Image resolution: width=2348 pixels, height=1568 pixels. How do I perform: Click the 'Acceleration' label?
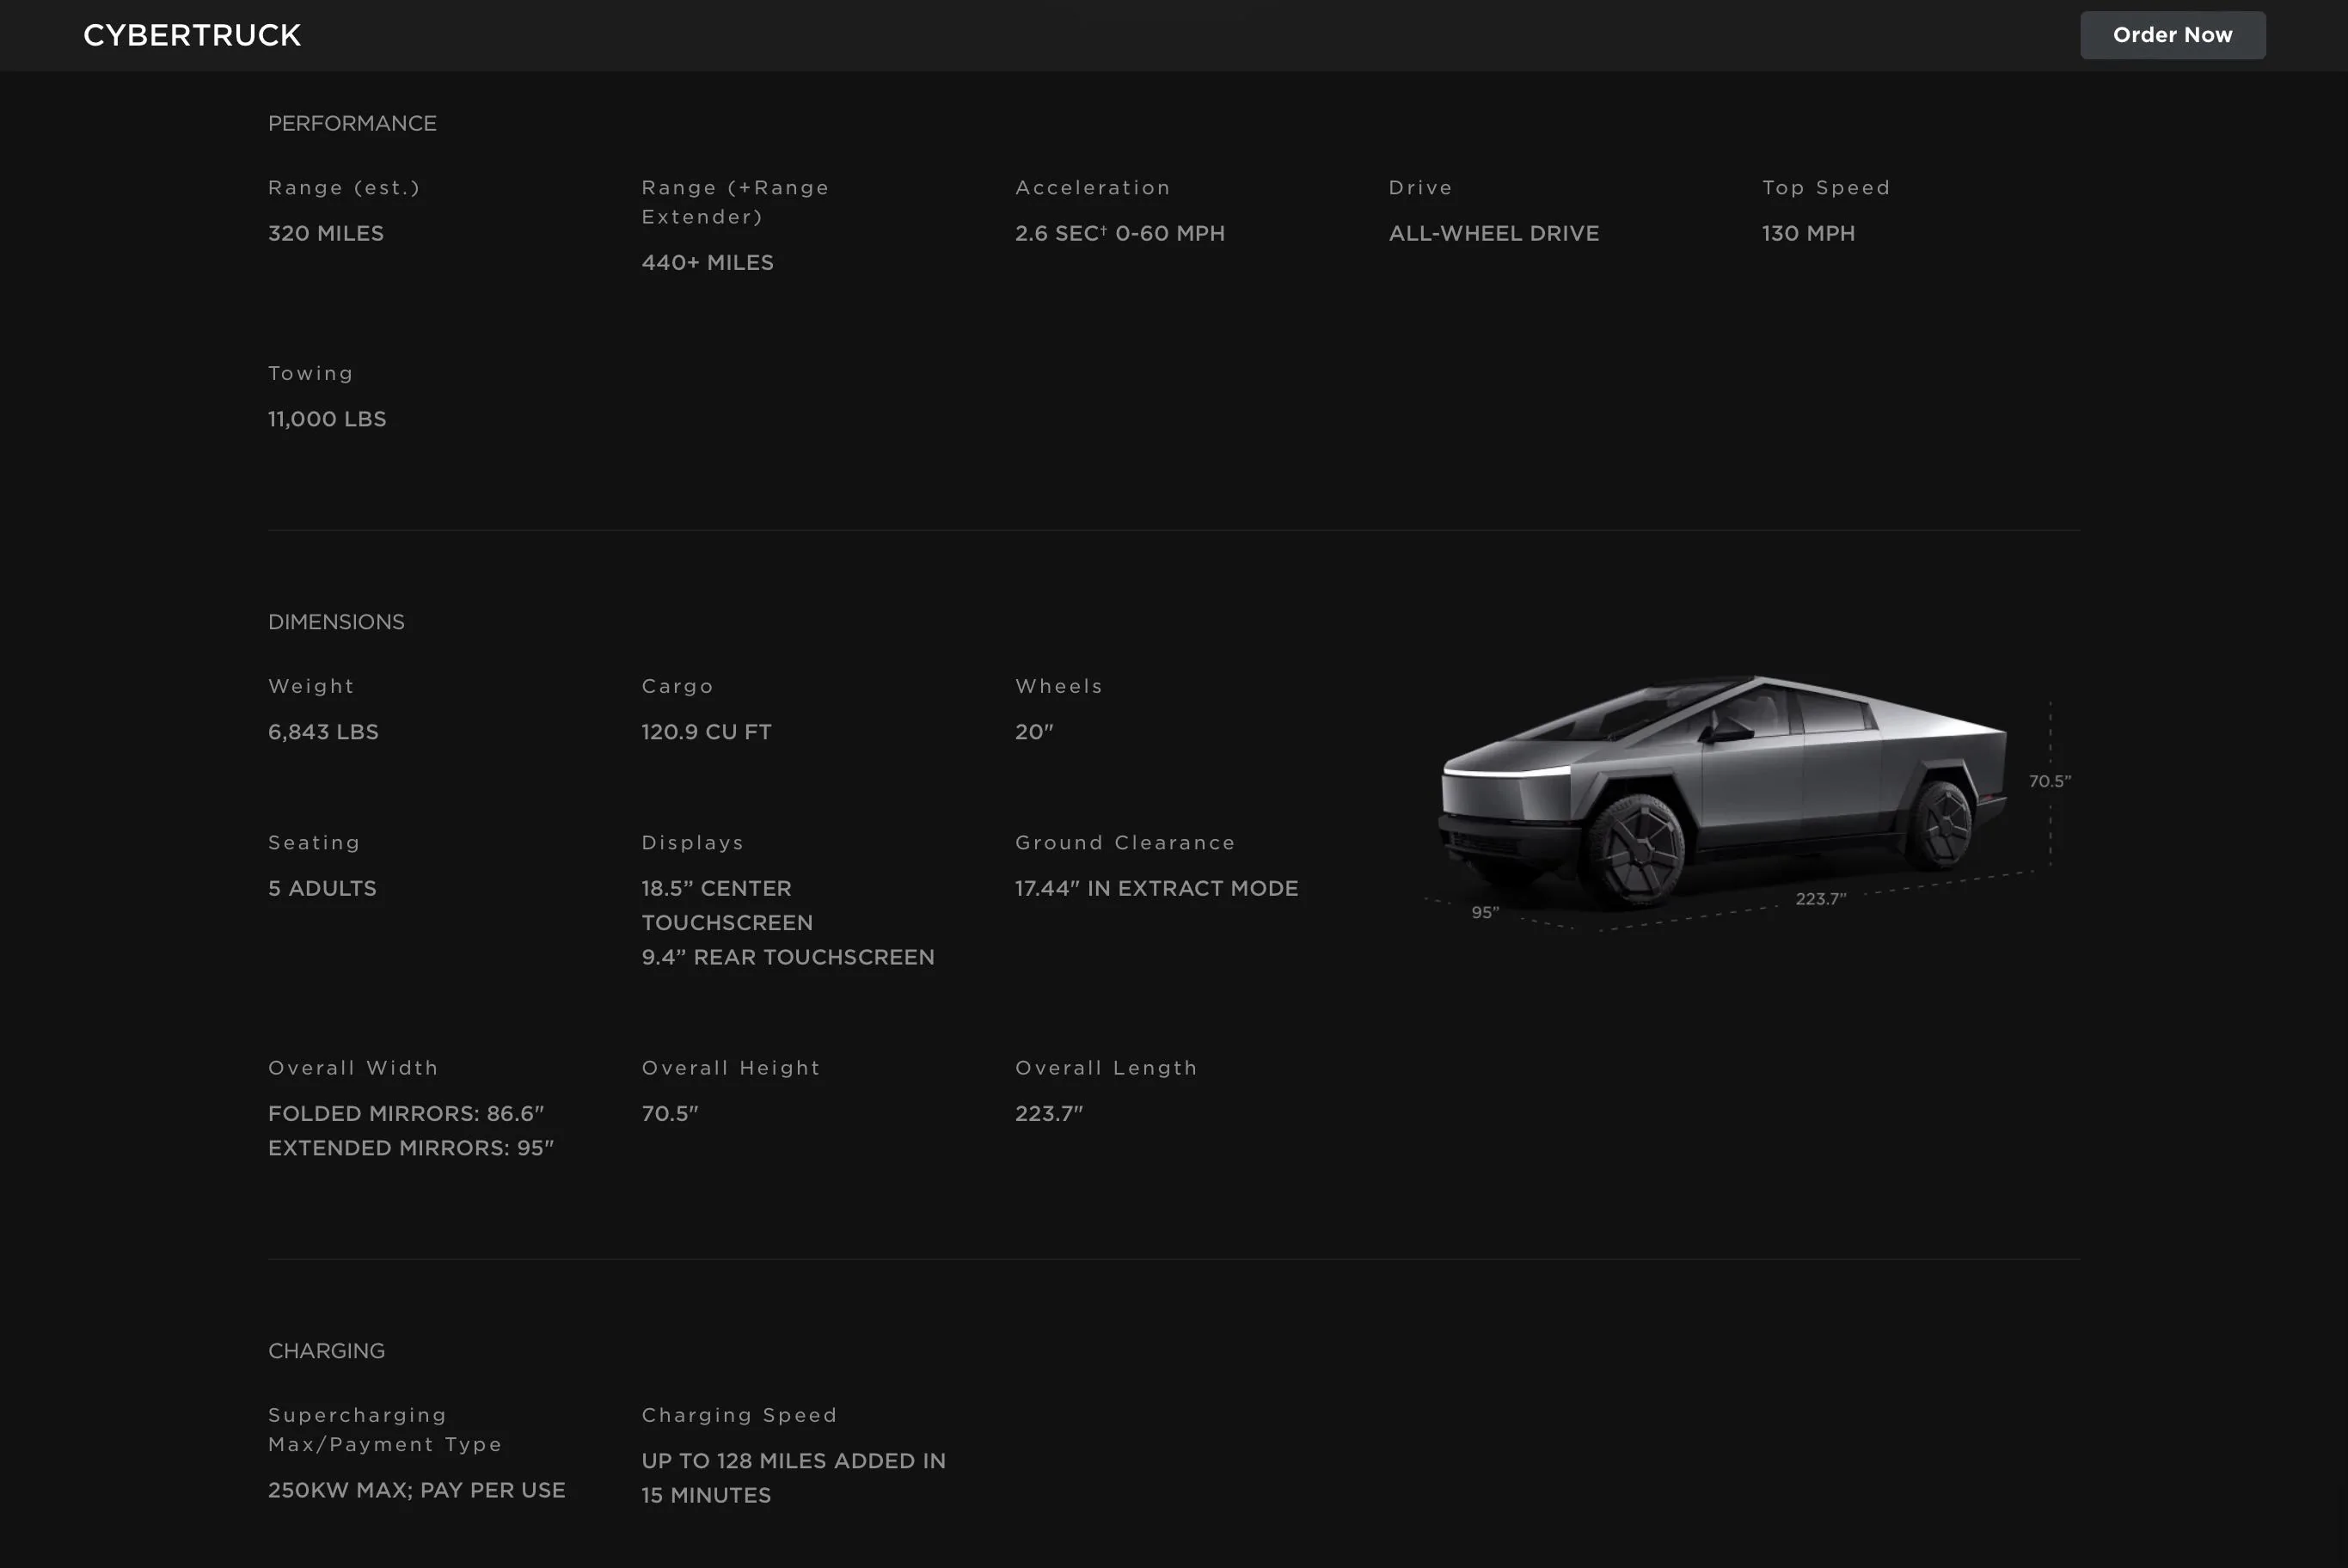[1093, 188]
